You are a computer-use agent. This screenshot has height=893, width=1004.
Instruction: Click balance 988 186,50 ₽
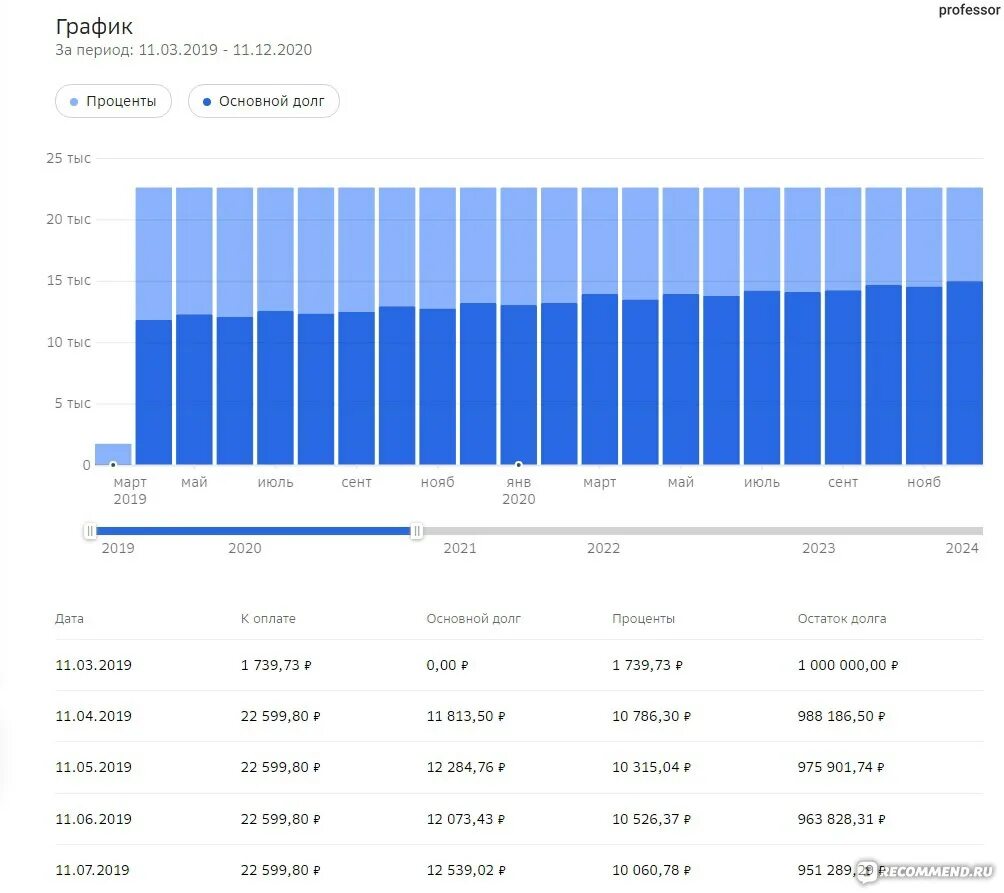coord(841,716)
